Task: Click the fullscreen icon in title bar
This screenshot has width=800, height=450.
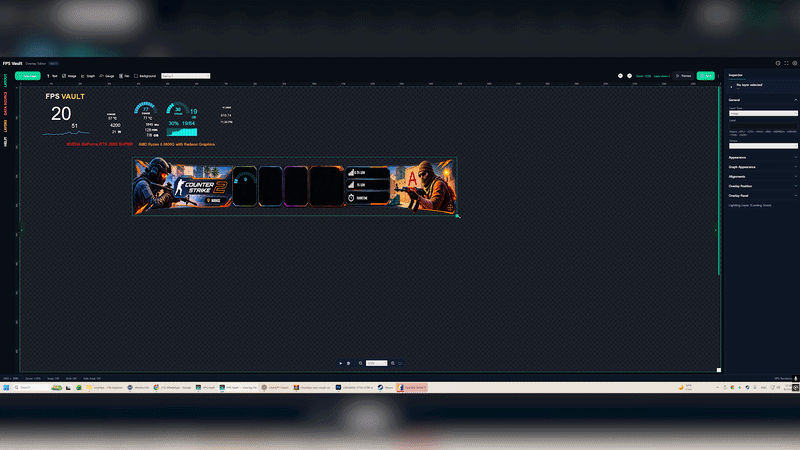Action: (x=786, y=63)
